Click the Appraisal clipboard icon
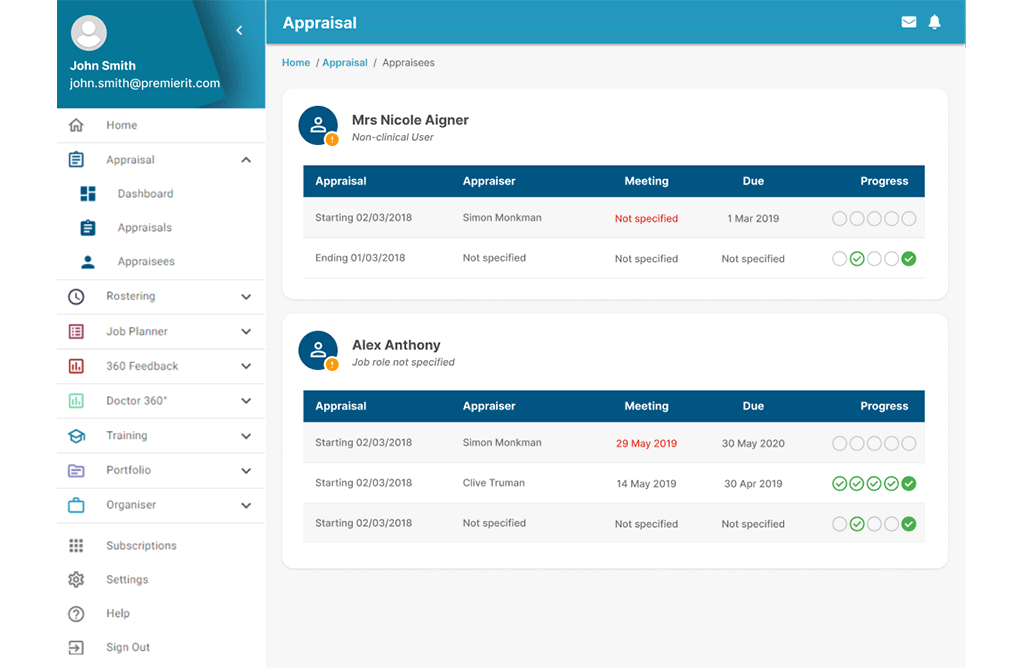Viewport: 1024px width, 668px height. coord(76,159)
